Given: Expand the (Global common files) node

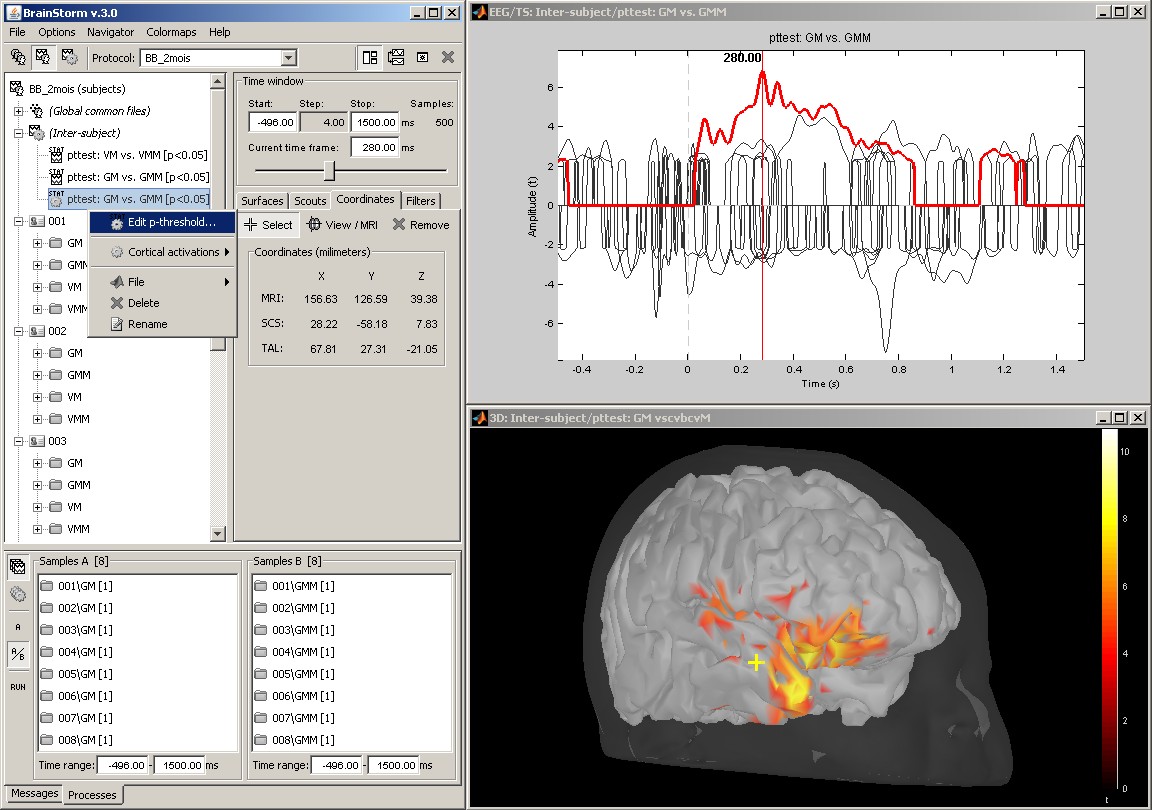Looking at the screenshot, I should (18, 111).
